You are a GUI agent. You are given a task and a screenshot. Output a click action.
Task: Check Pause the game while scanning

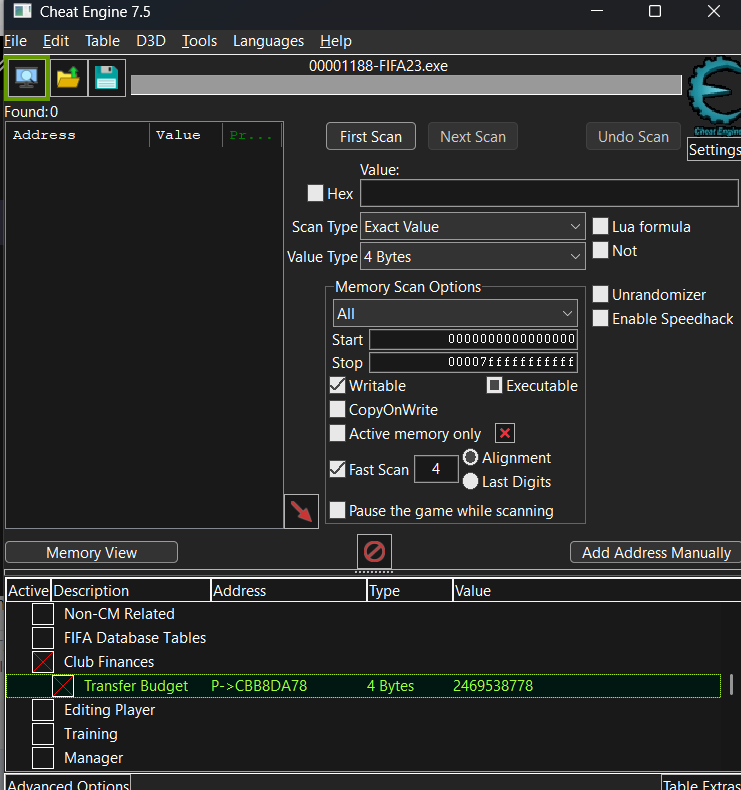point(338,510)
